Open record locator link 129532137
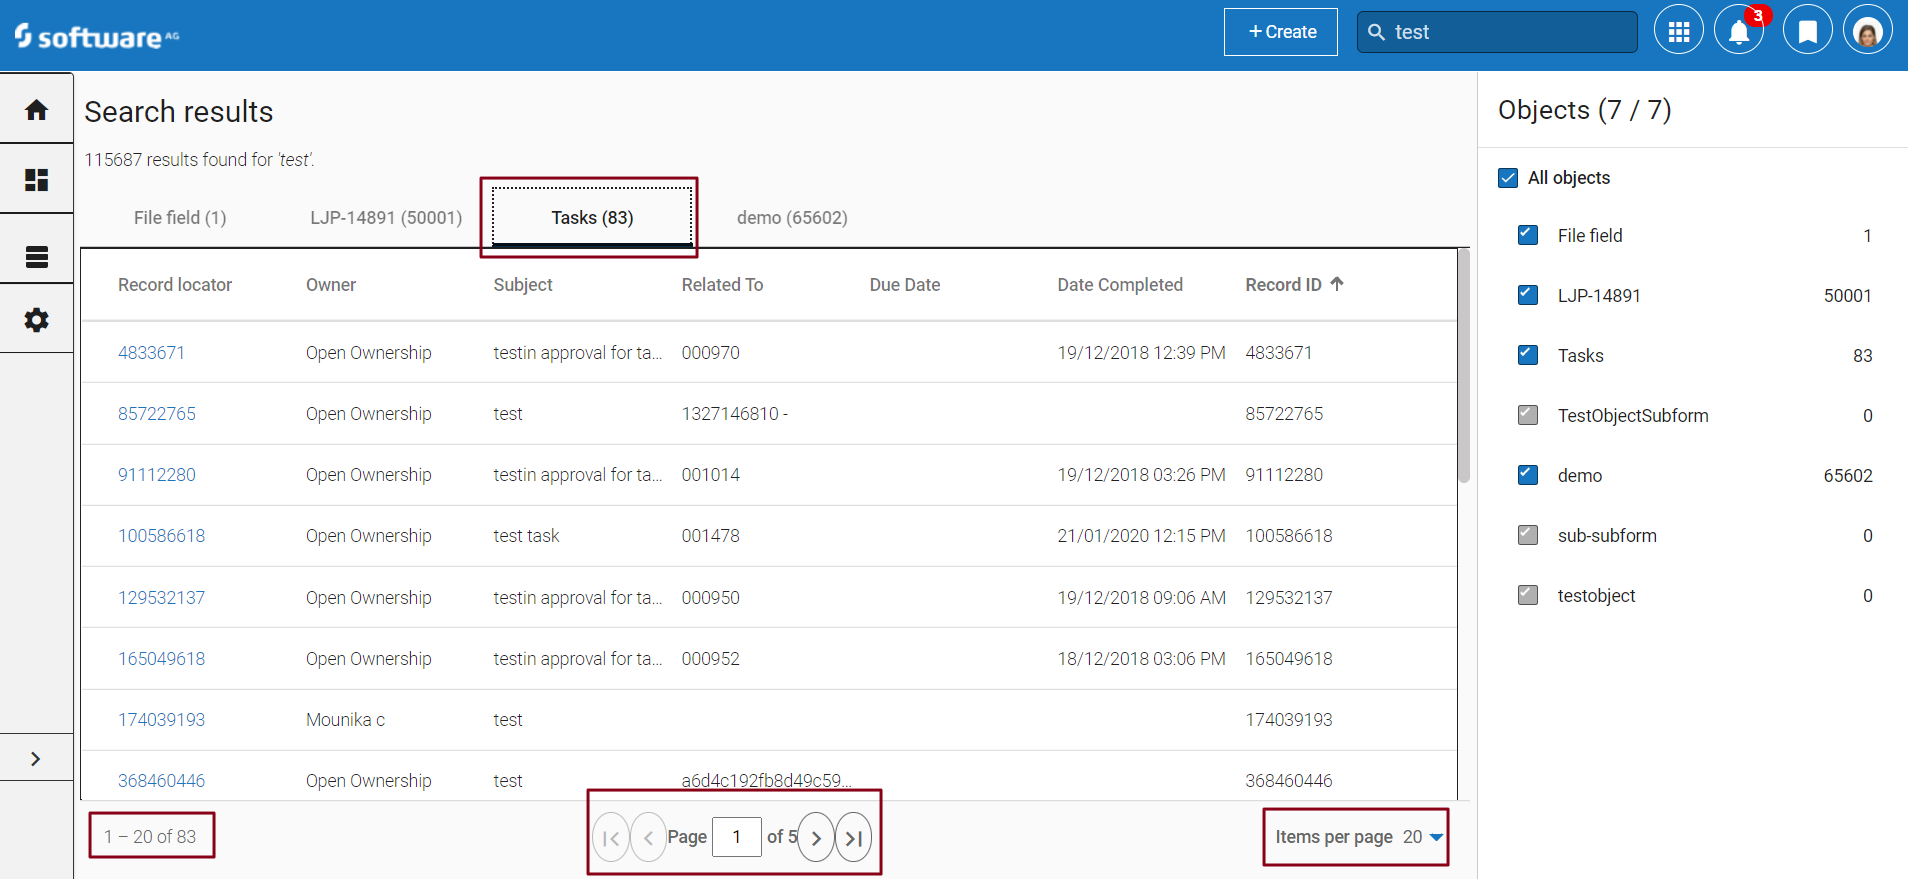Screen dimensions: 1908x879 pyautogui.click(x=161, y=598)
